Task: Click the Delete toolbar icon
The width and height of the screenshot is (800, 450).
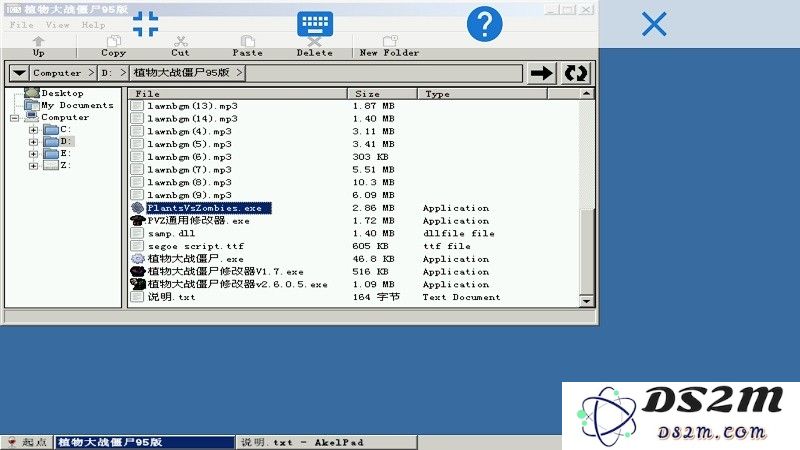Action: point(314,42)
